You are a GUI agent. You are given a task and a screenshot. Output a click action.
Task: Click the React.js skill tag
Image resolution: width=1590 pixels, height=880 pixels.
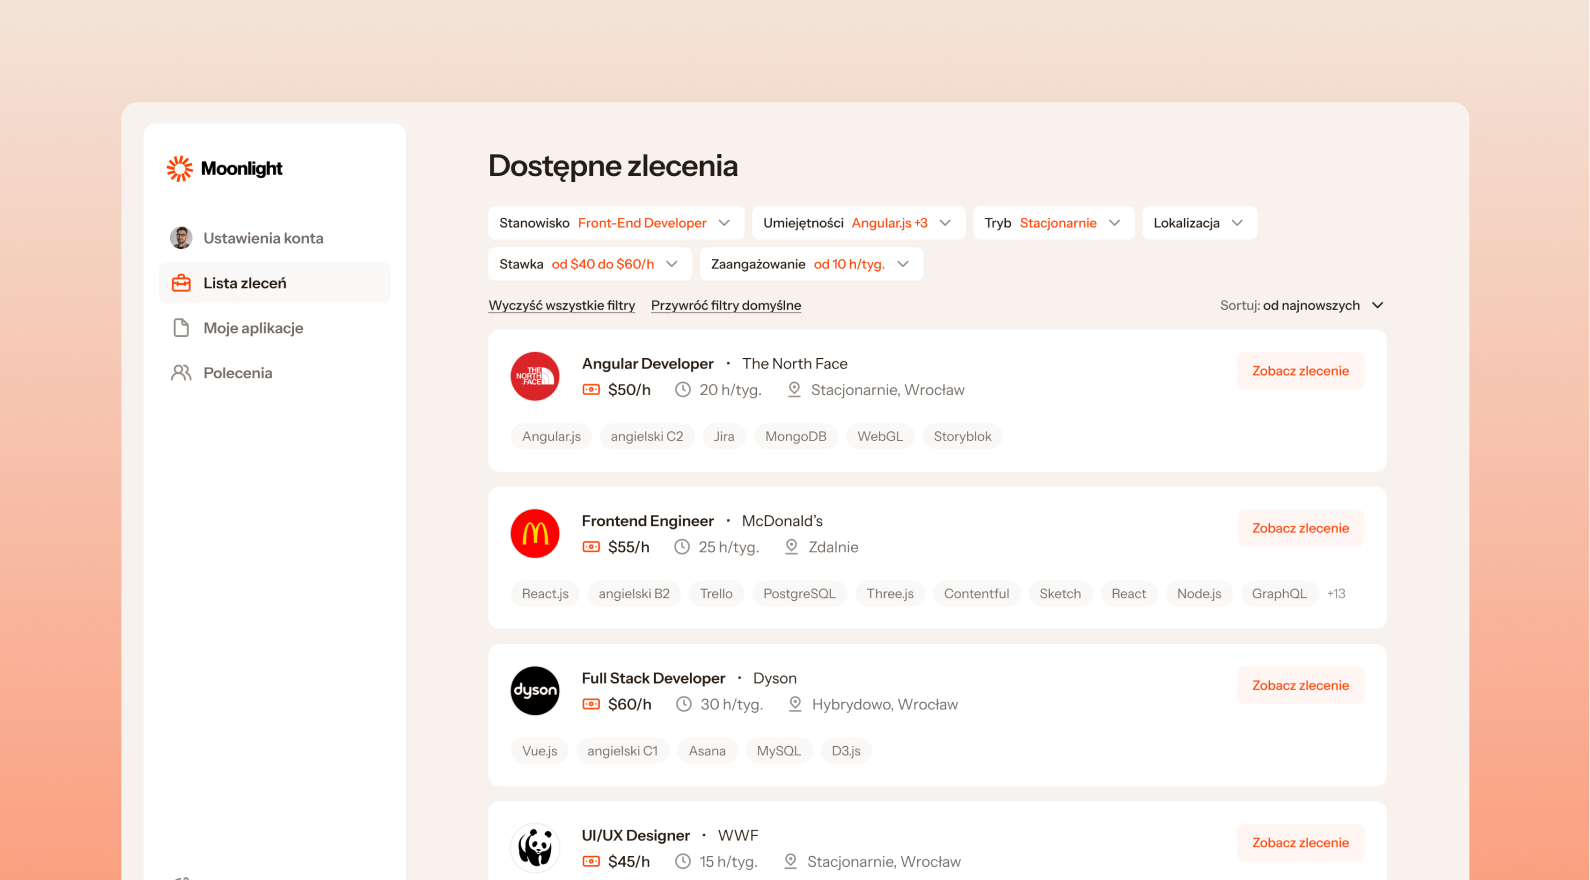click(545, 594)
